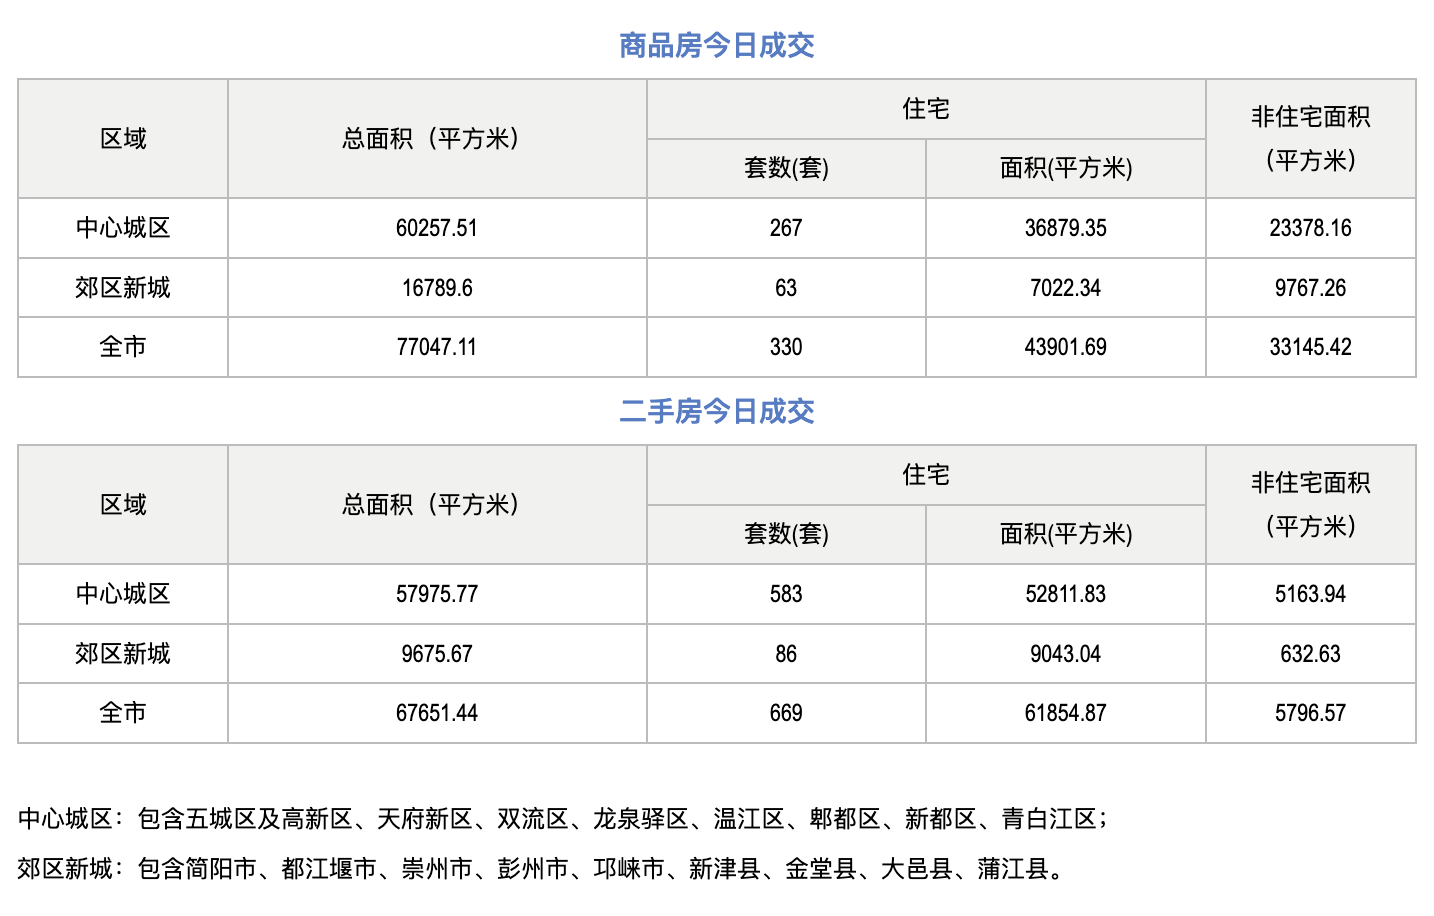Screen dimensions: 1434x916
Task: Click the cell showing 63
Action: tap(786, 288)
